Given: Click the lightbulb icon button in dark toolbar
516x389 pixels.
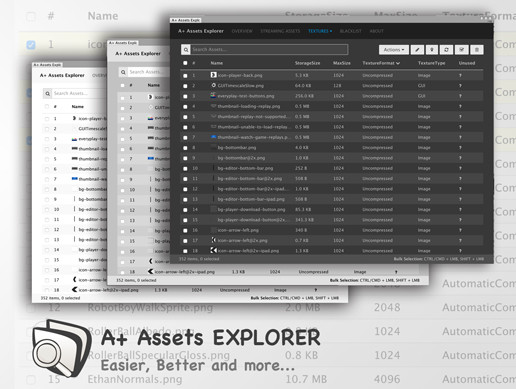Looking at the screenshot, I should [432, 50].
